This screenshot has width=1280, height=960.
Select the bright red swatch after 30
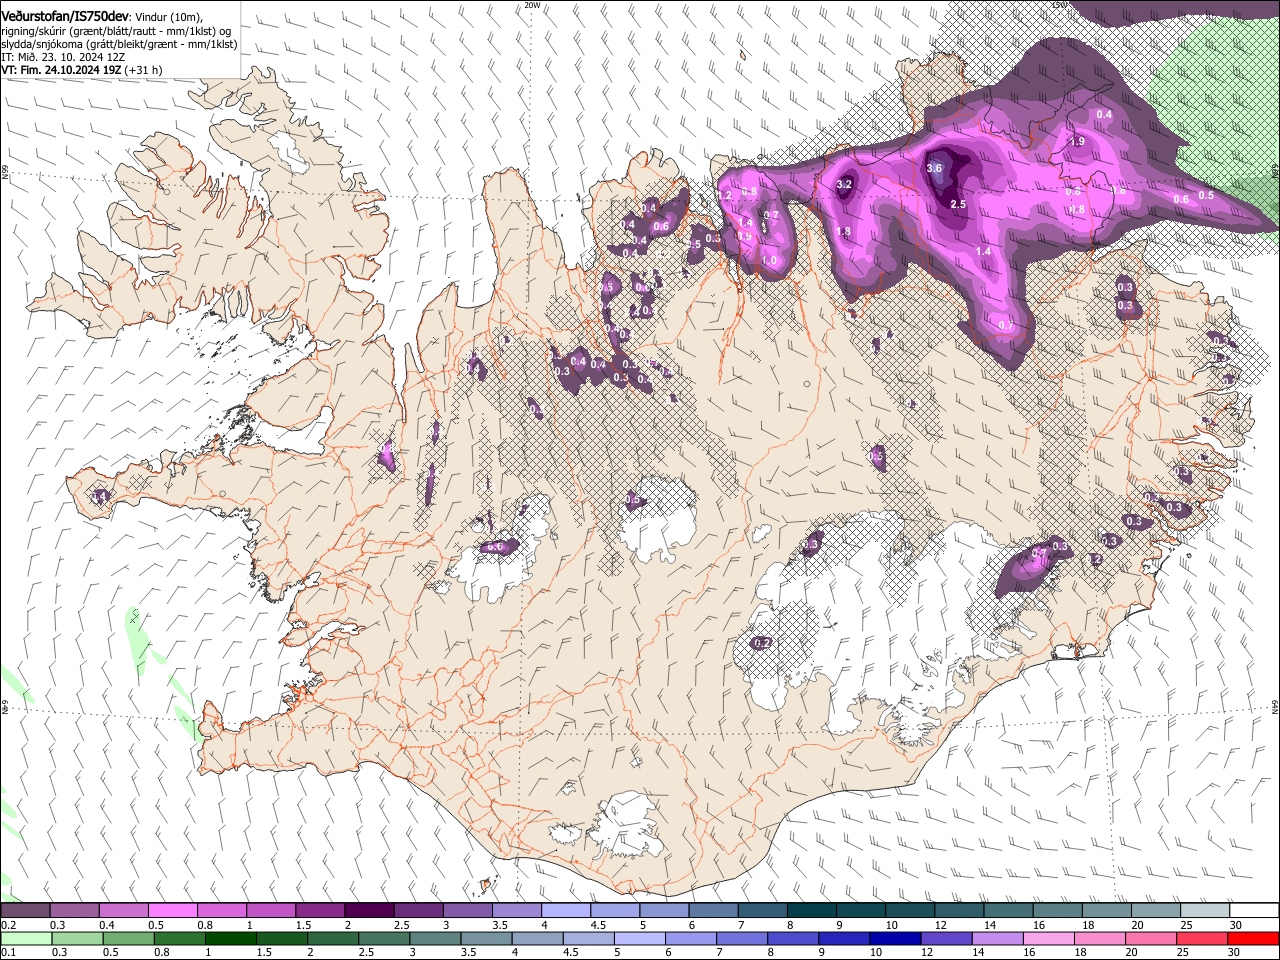pyautogui.click(x=1254, y=938)
